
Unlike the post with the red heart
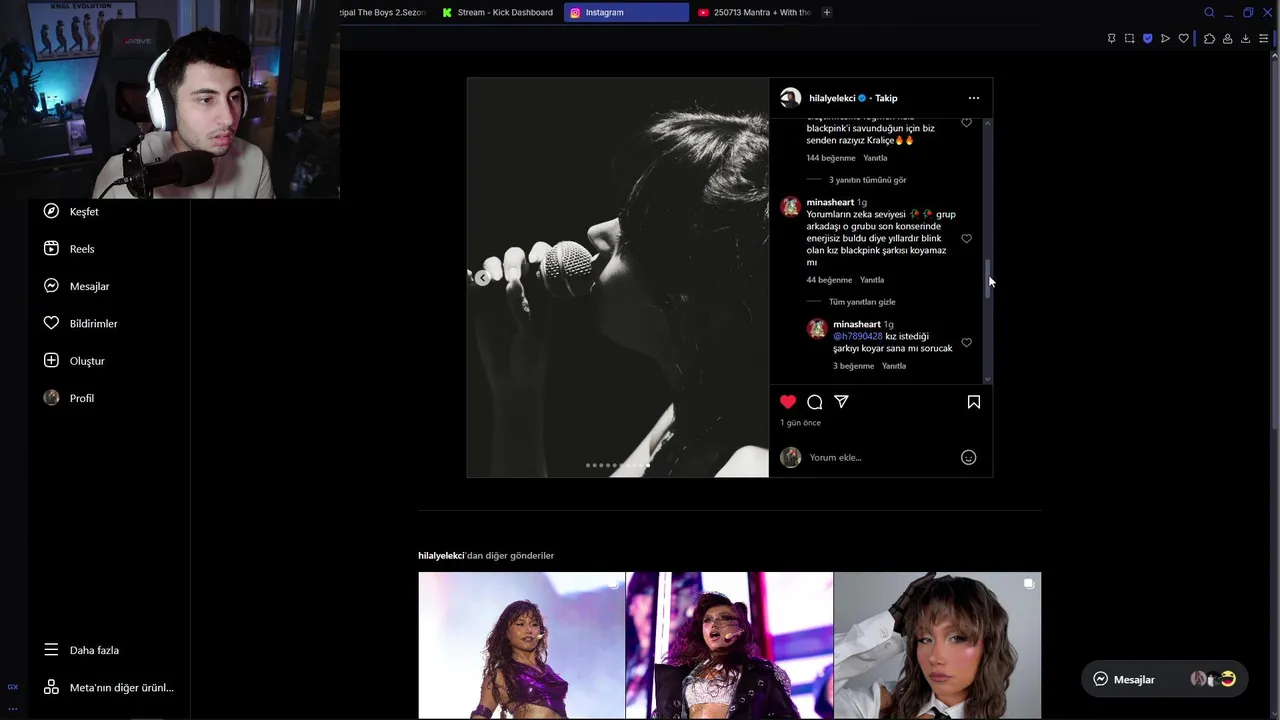coord(788,402)
